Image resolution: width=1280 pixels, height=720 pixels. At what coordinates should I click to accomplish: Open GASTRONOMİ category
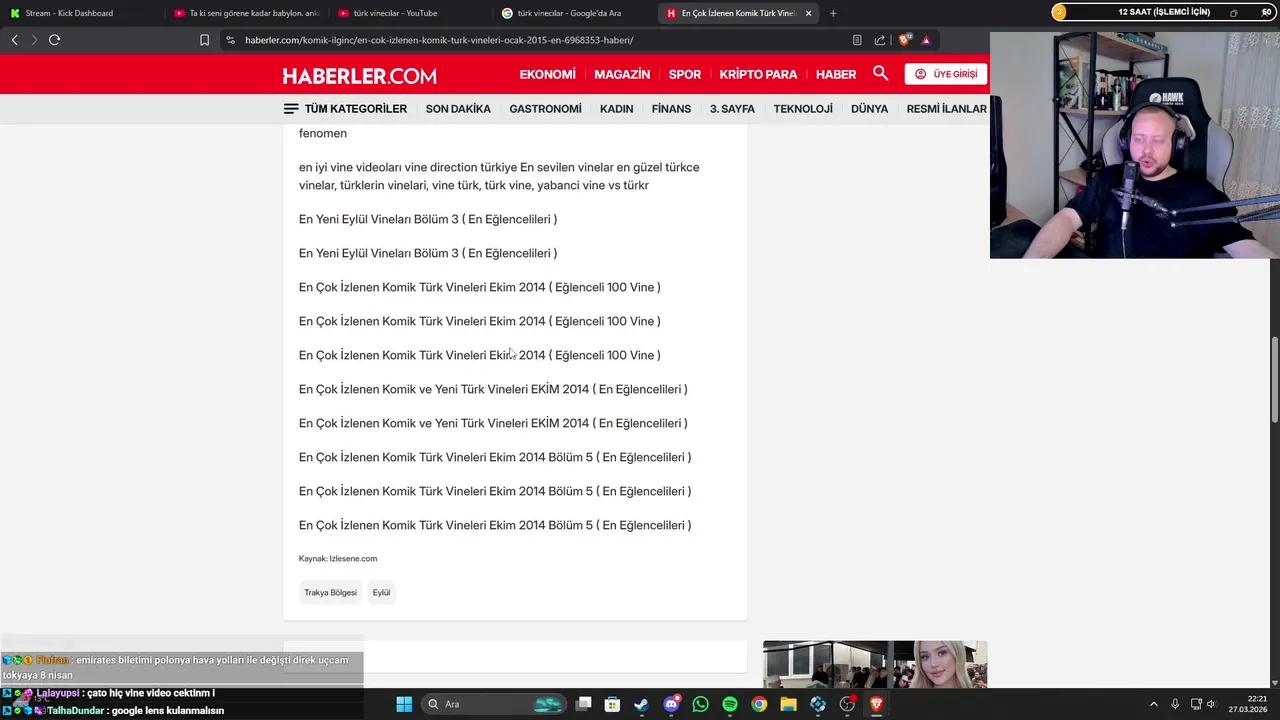pos(545,108)
